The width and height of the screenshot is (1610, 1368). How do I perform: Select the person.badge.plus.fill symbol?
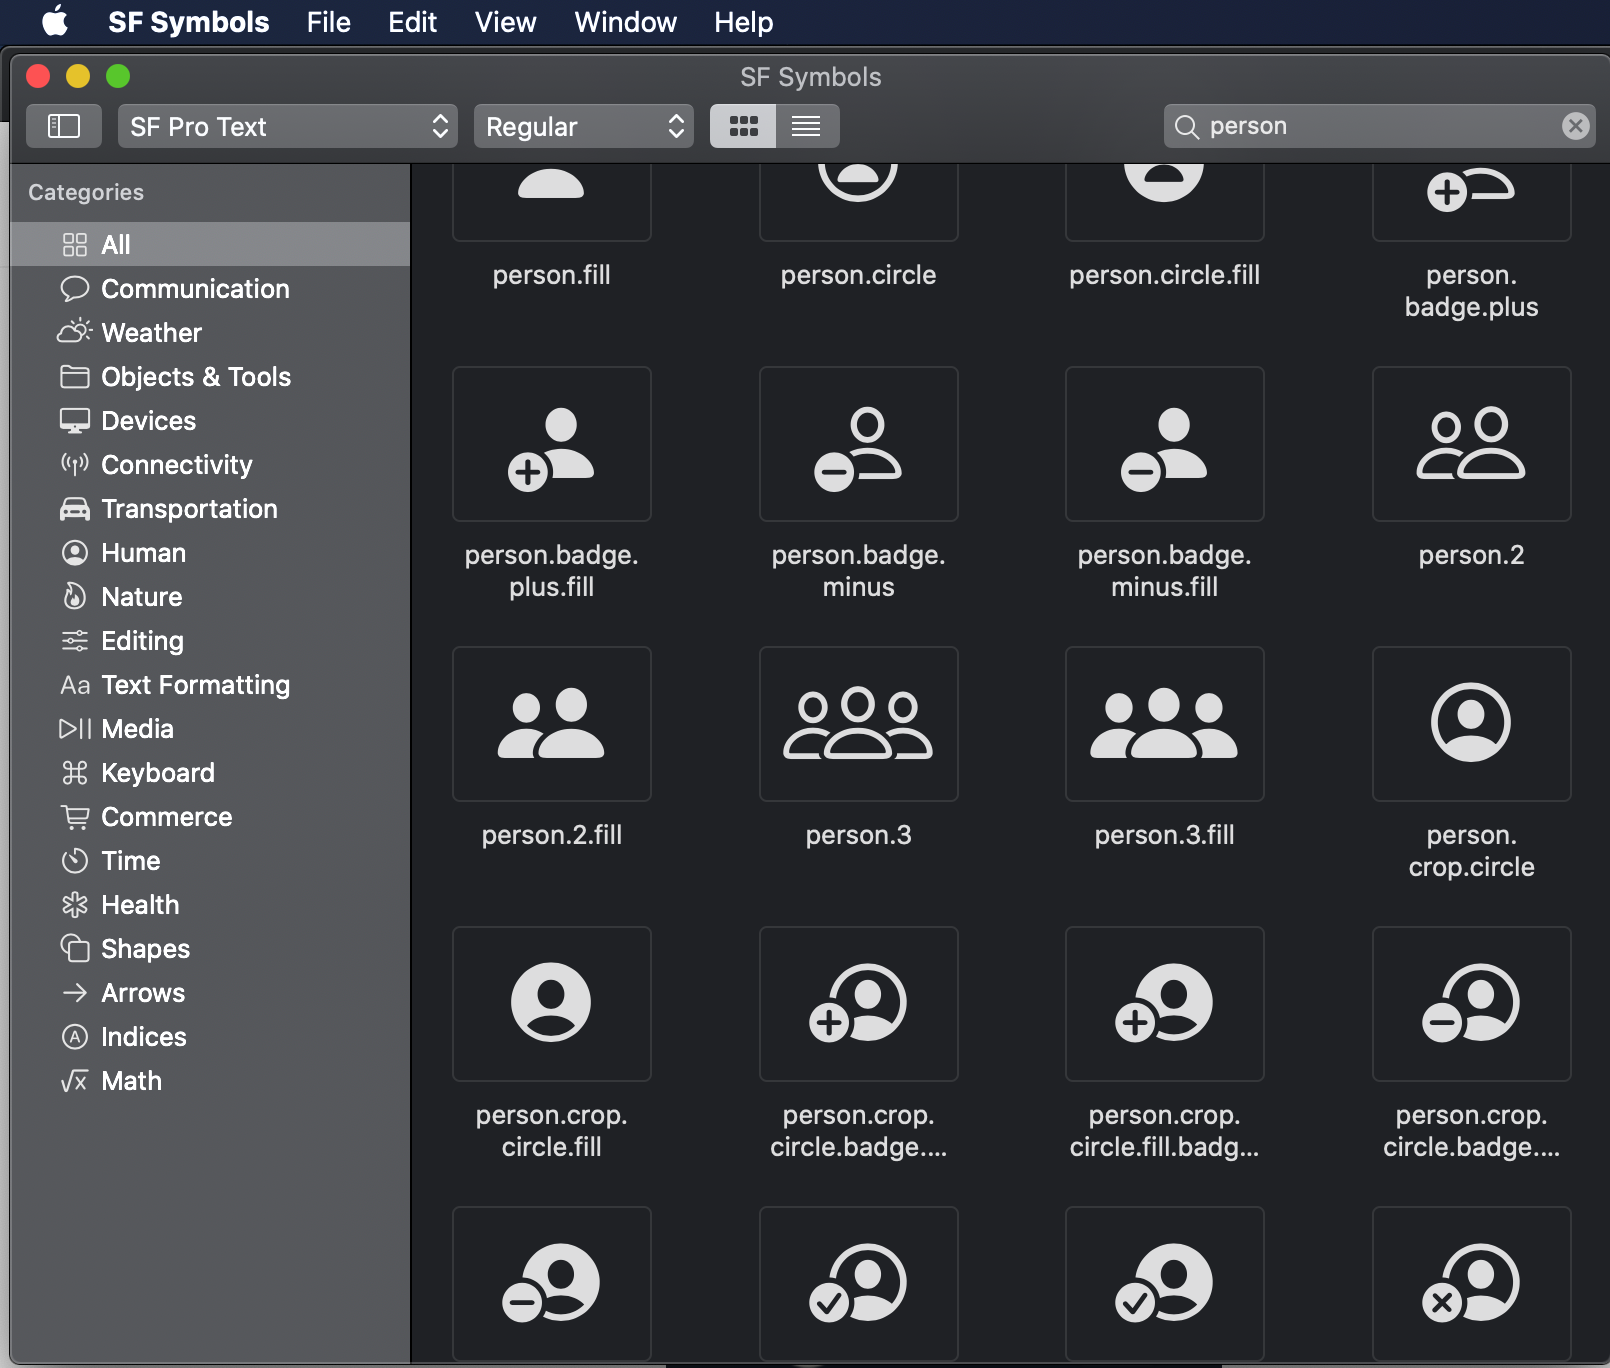(x=552, y=444)
